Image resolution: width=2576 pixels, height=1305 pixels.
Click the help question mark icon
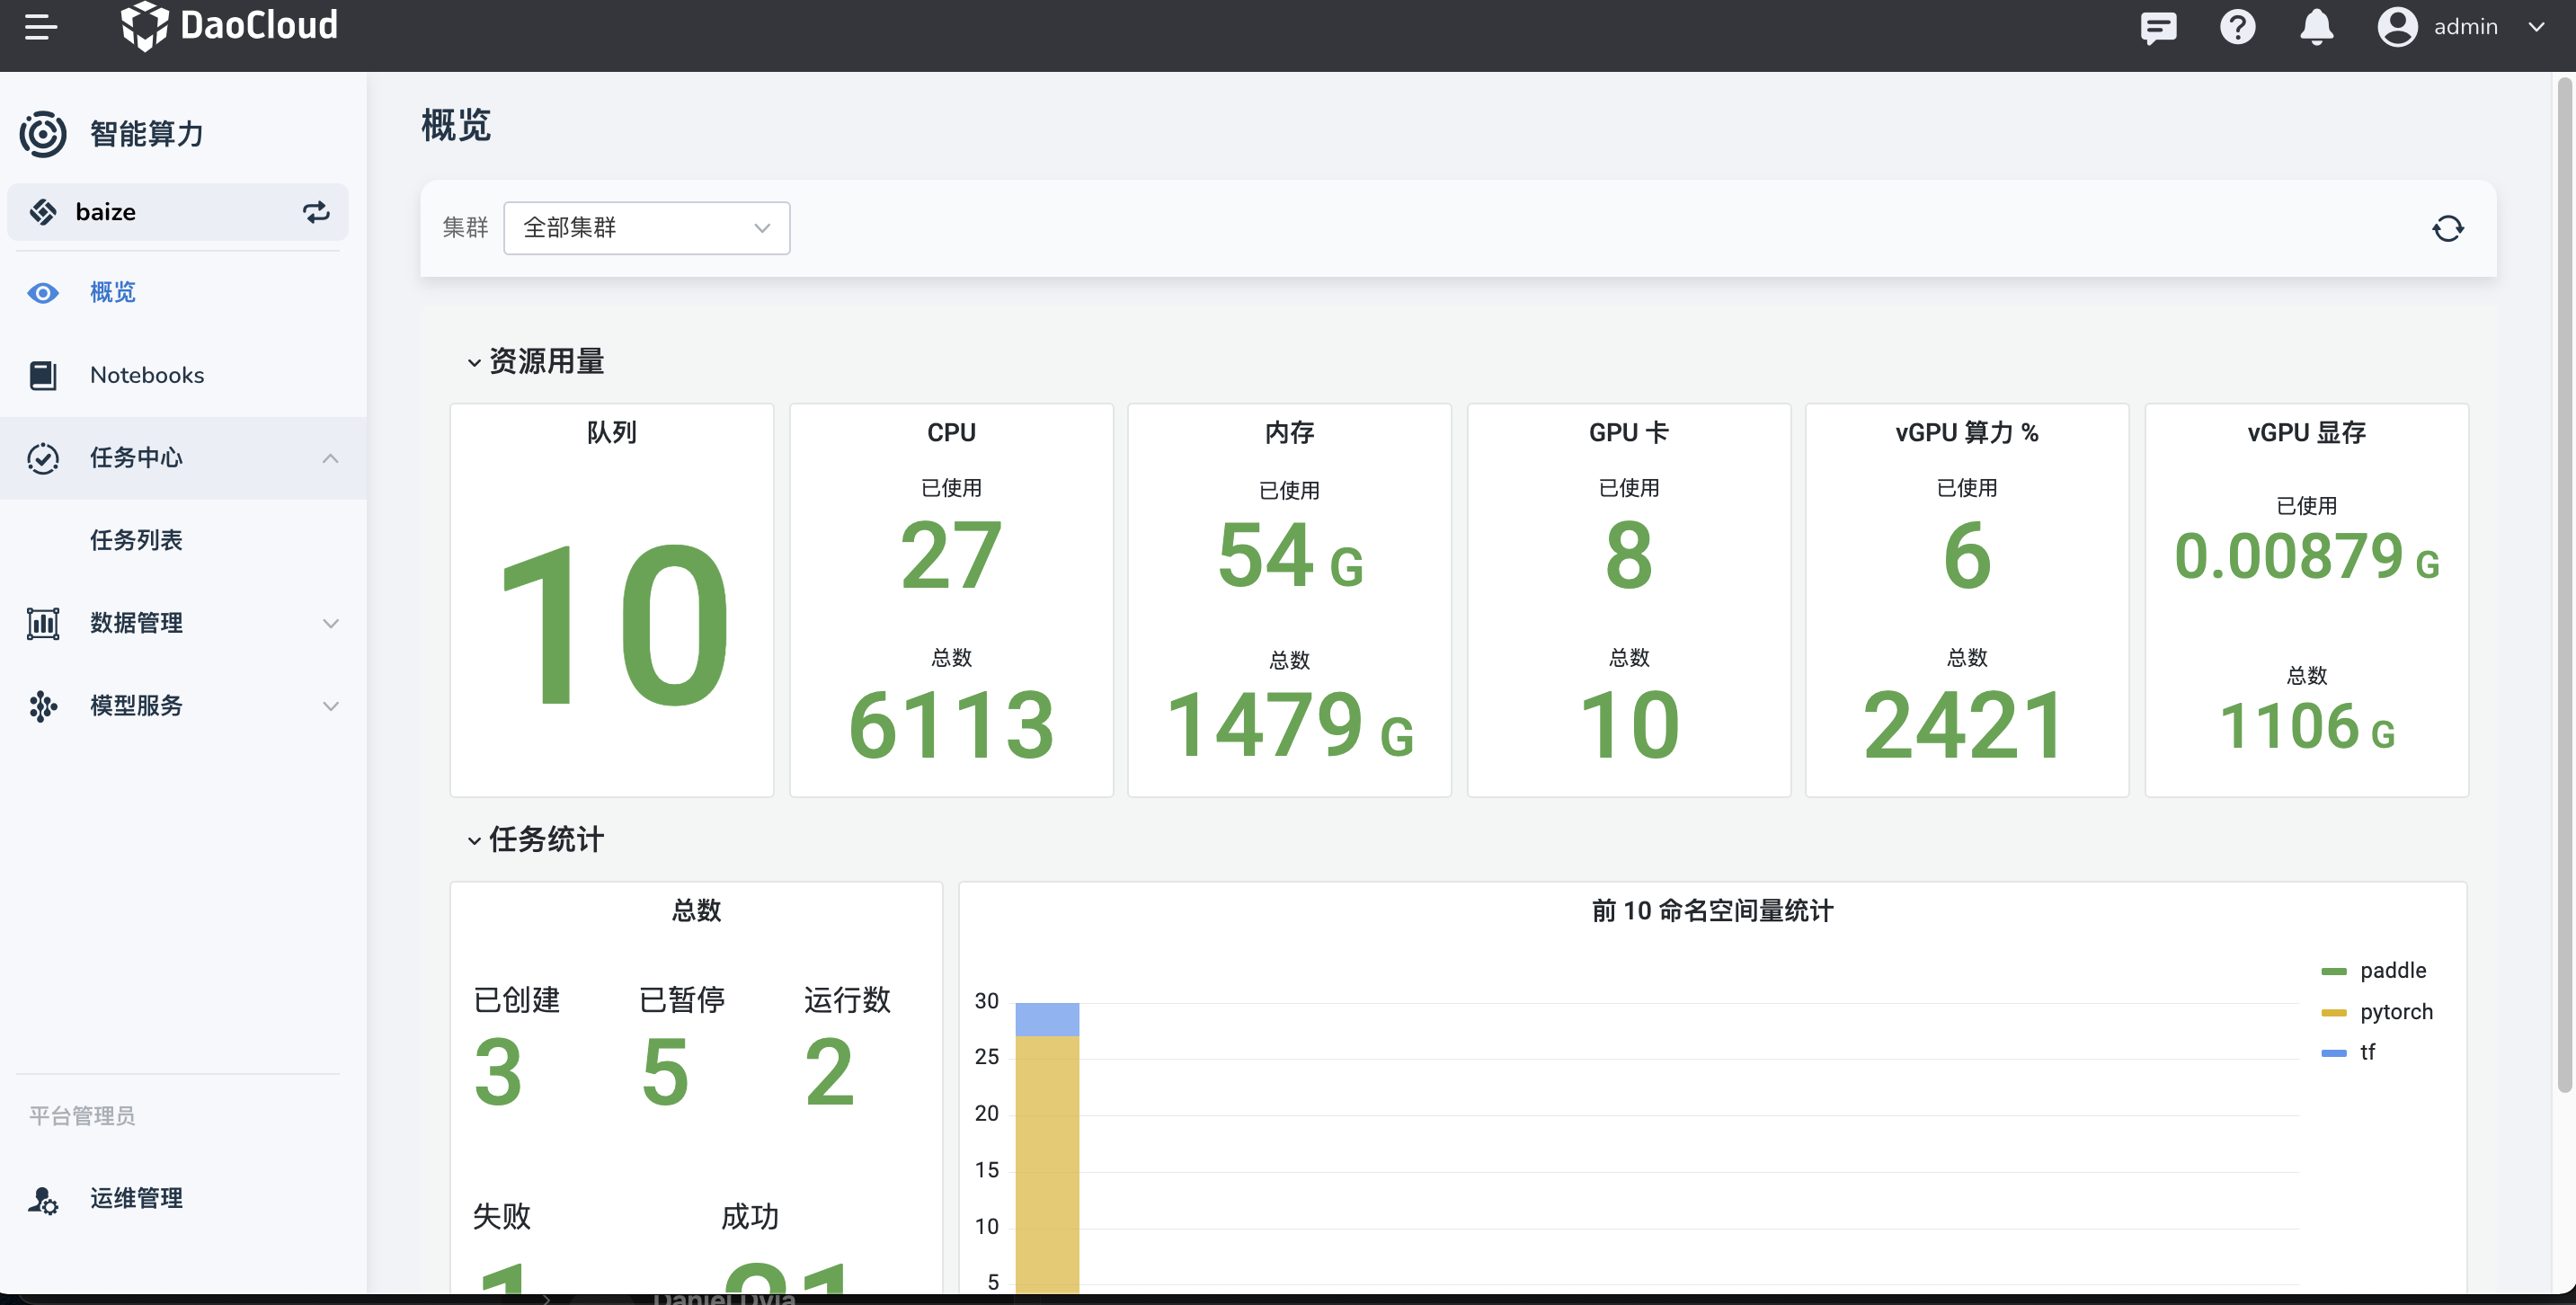(2237, 27)
